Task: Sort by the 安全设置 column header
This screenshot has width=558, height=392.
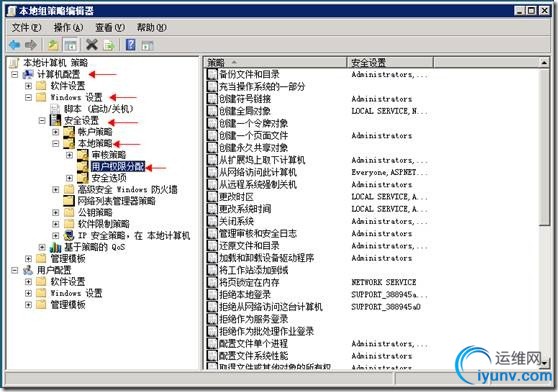Action: [390, 63]
